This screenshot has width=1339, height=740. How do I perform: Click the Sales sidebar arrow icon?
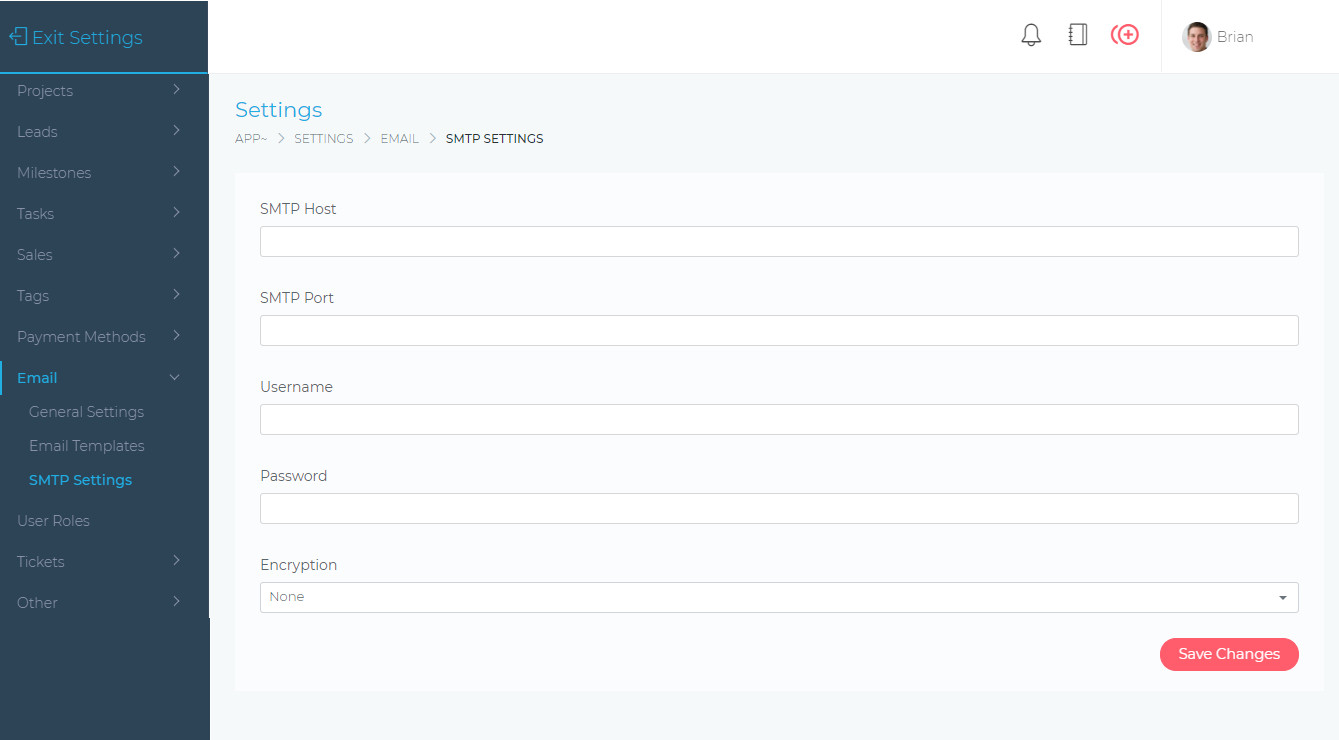(x=177, y=254)
